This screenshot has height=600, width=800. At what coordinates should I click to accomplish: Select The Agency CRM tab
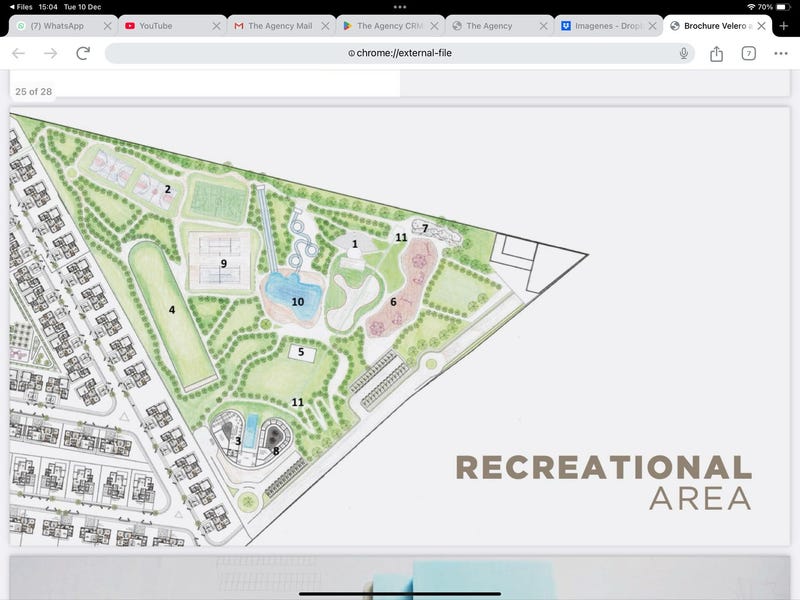[x=385, y=26]
